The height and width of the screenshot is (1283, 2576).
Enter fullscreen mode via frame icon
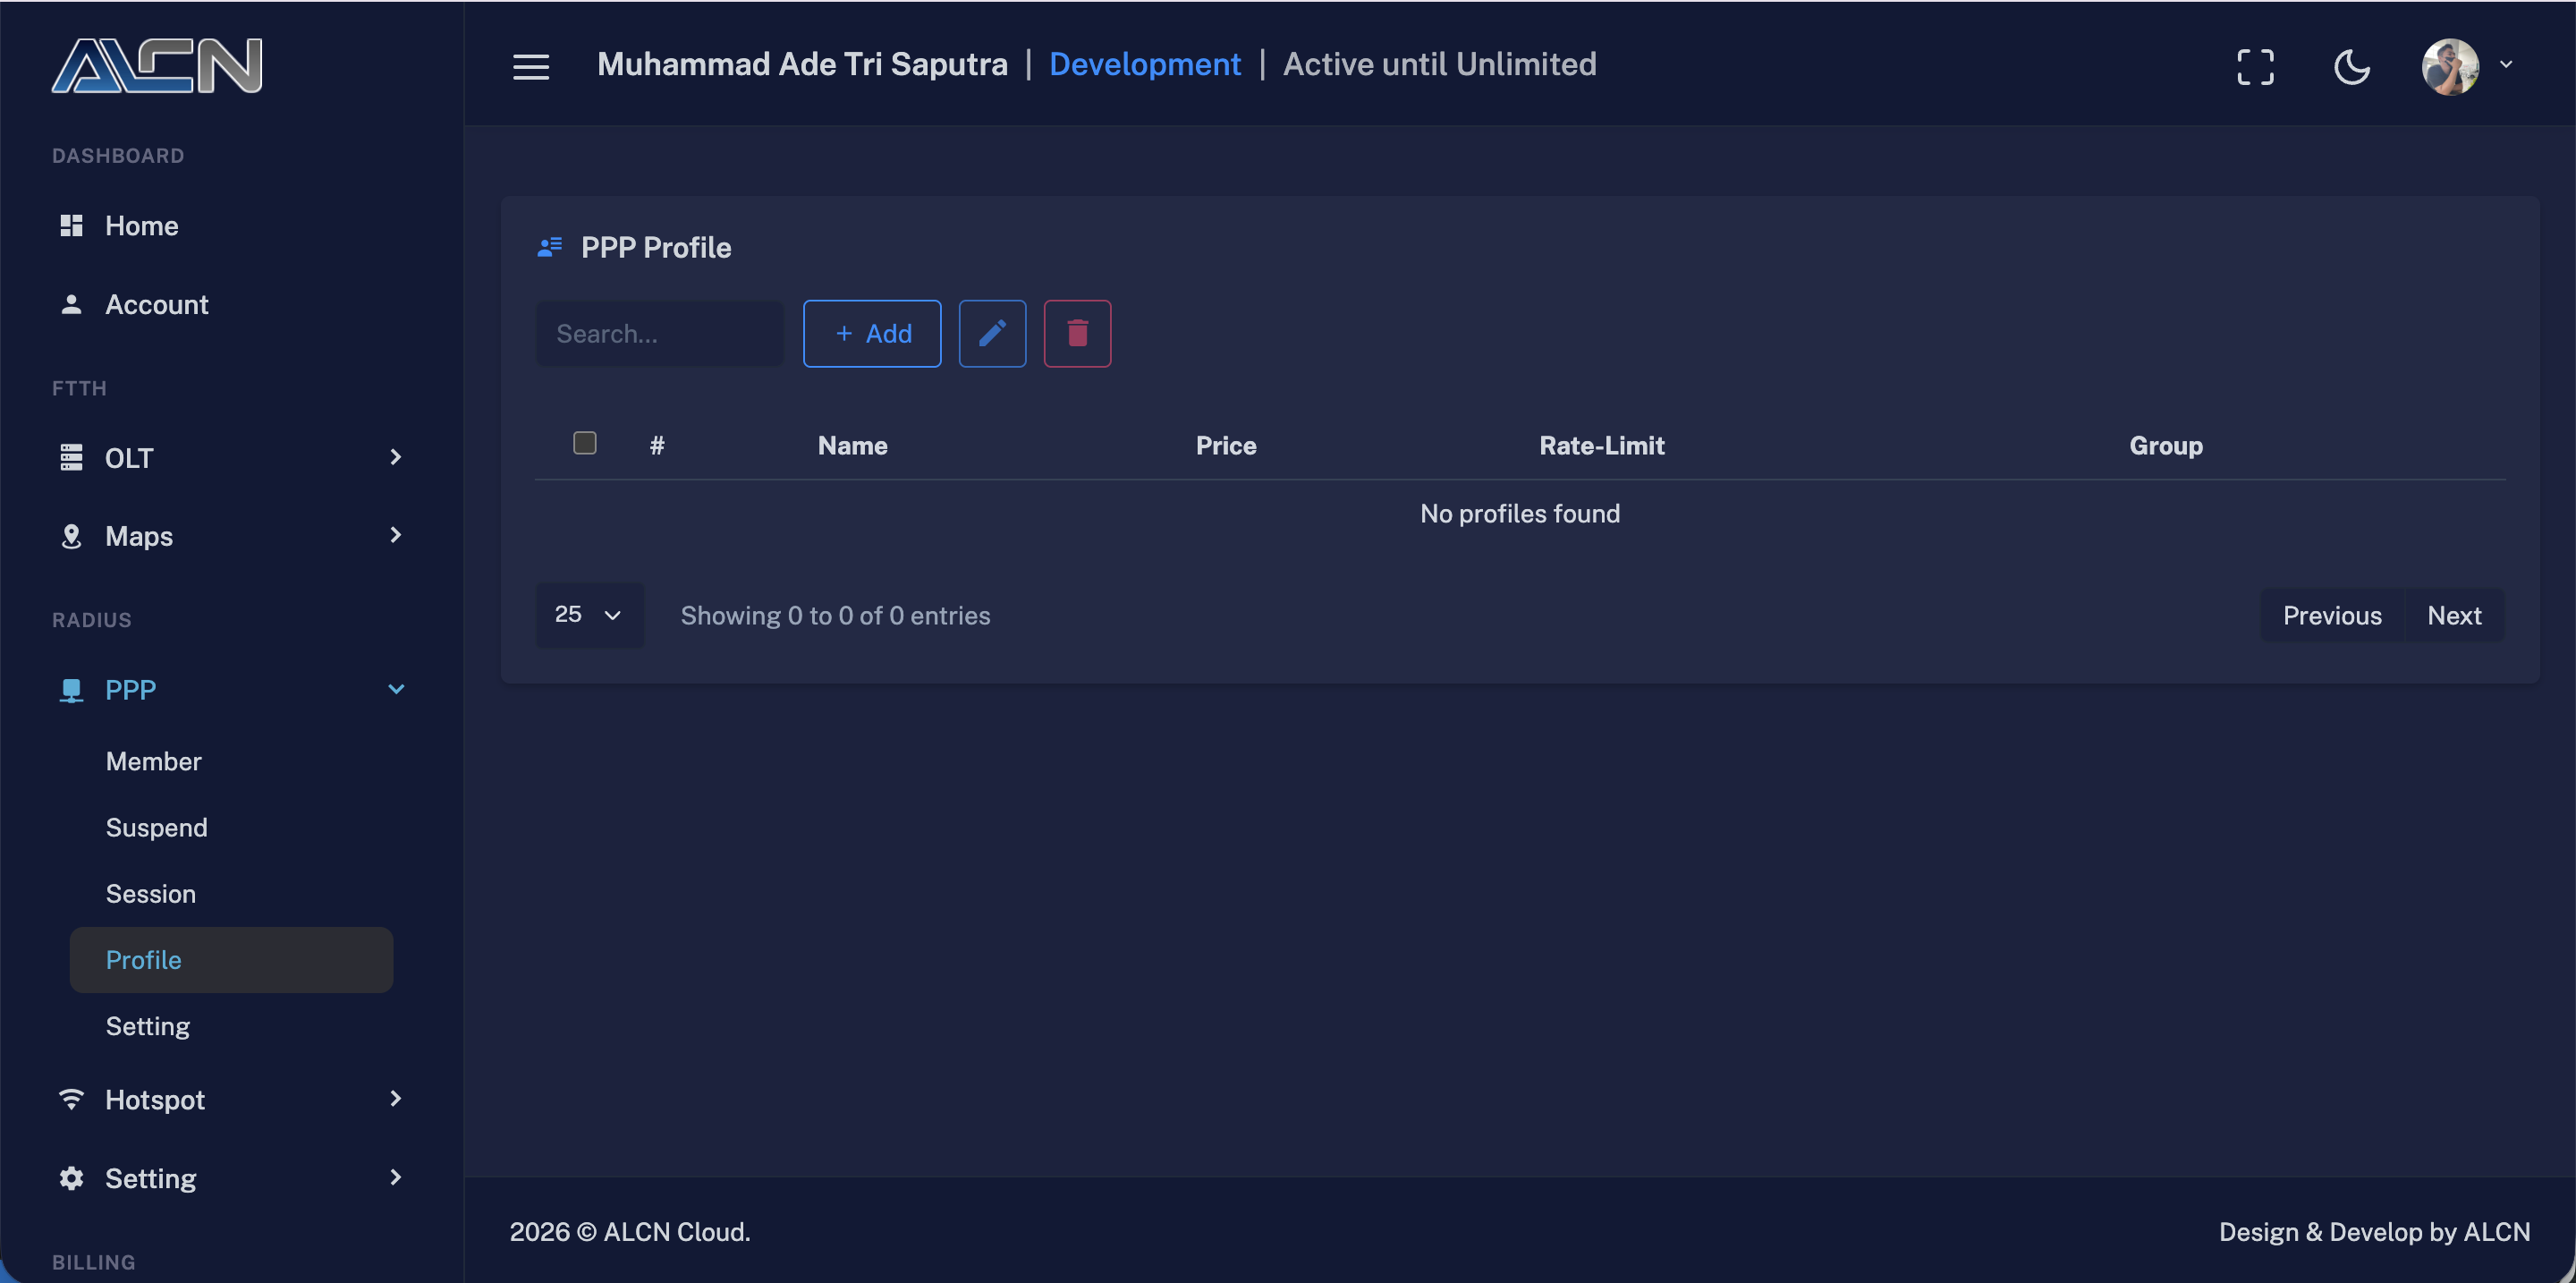point(2255,67)
